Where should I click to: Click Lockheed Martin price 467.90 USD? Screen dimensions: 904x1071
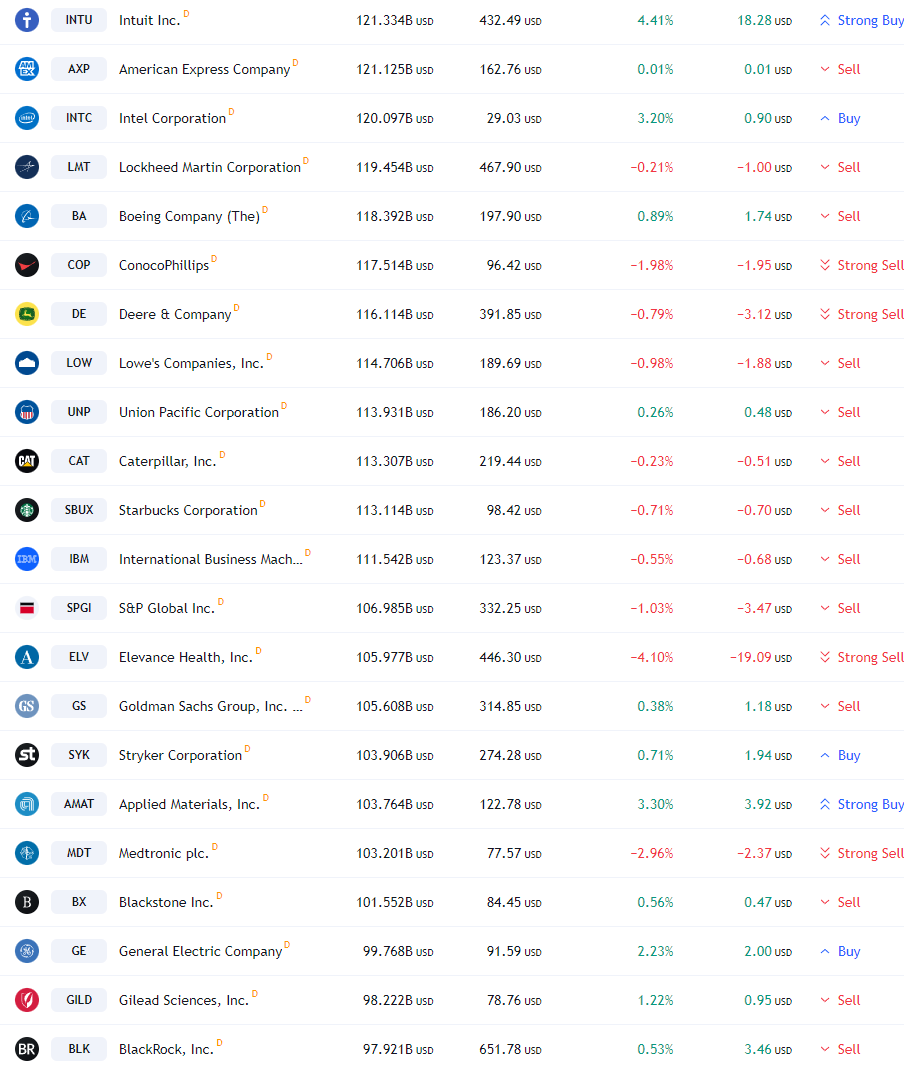510,167
